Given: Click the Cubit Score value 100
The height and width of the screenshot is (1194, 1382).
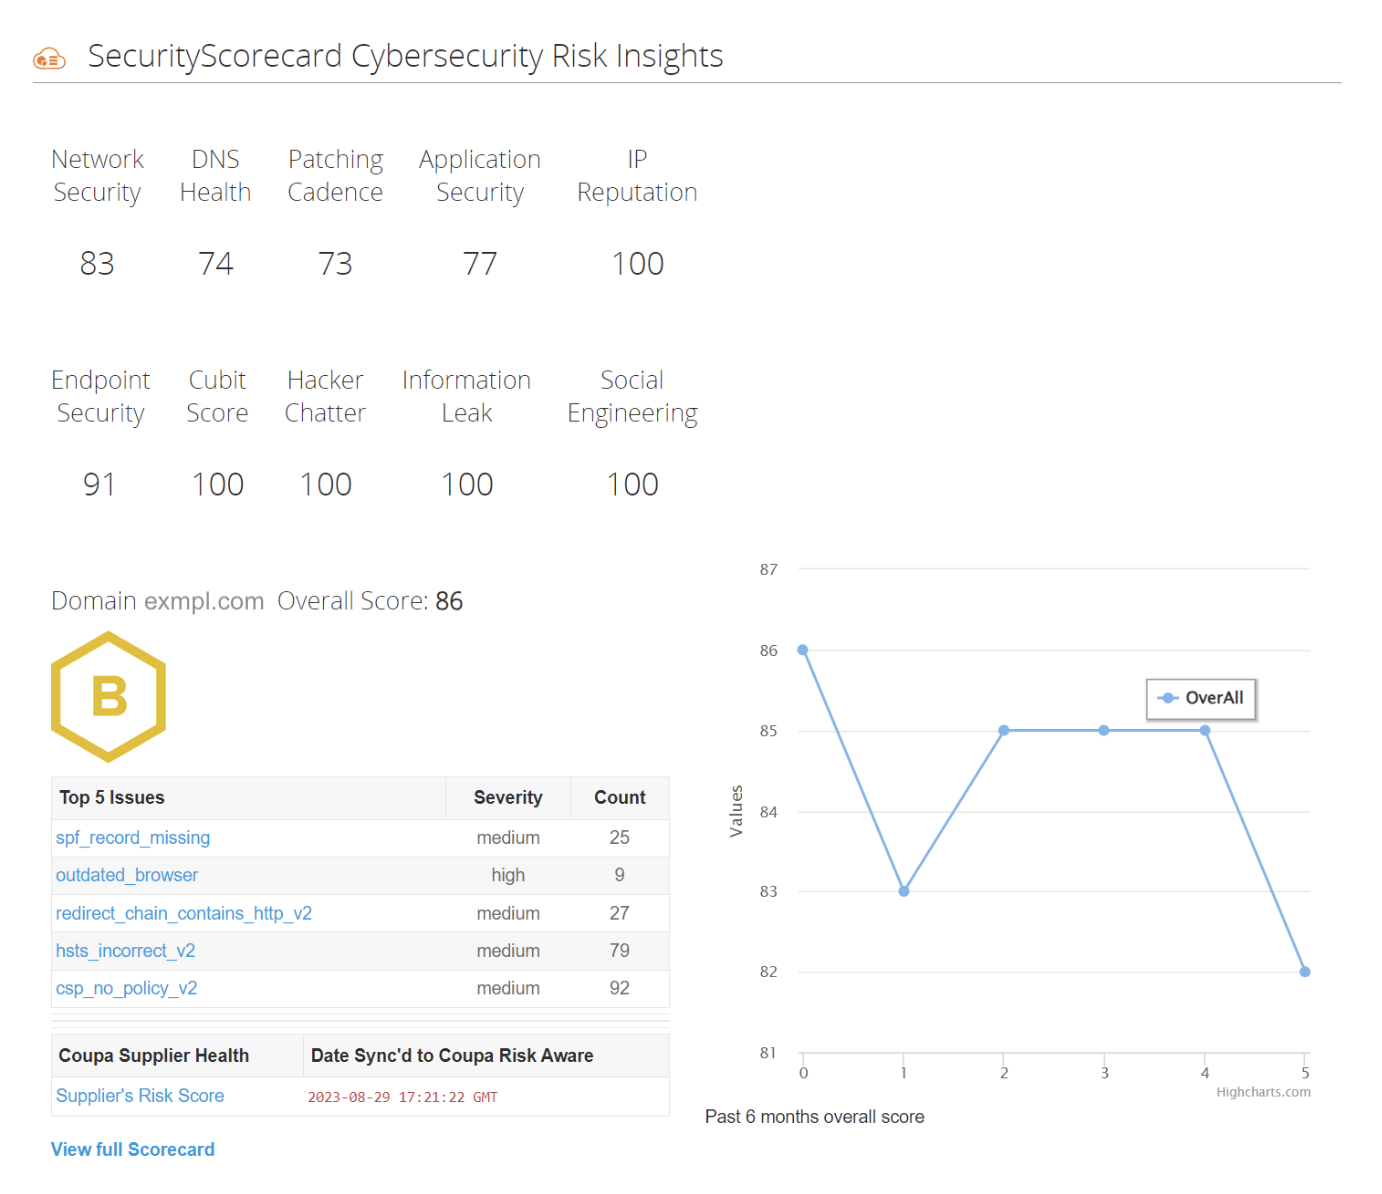Looking at the screenshot, I should coord(218,485).
